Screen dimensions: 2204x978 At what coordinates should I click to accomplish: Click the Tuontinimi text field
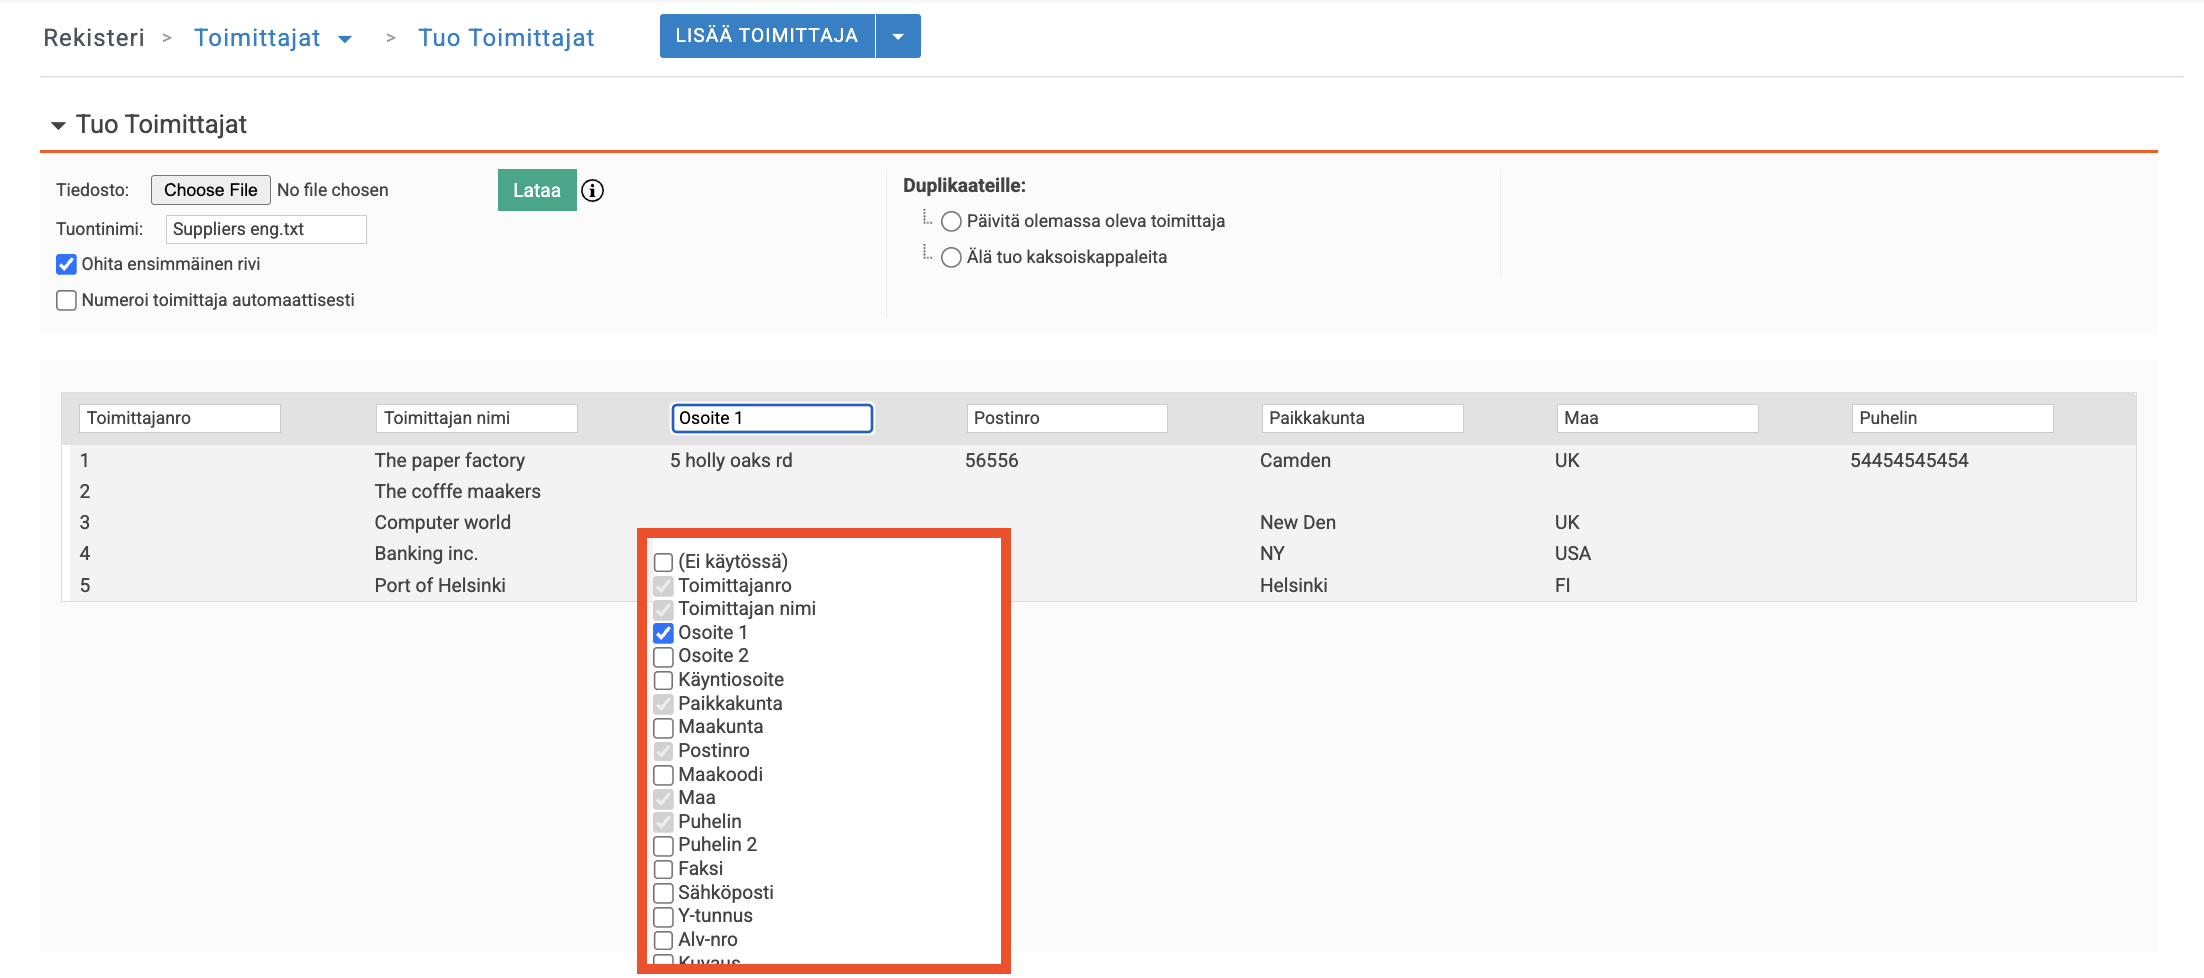pyautogui.click(x=265, y=229)
